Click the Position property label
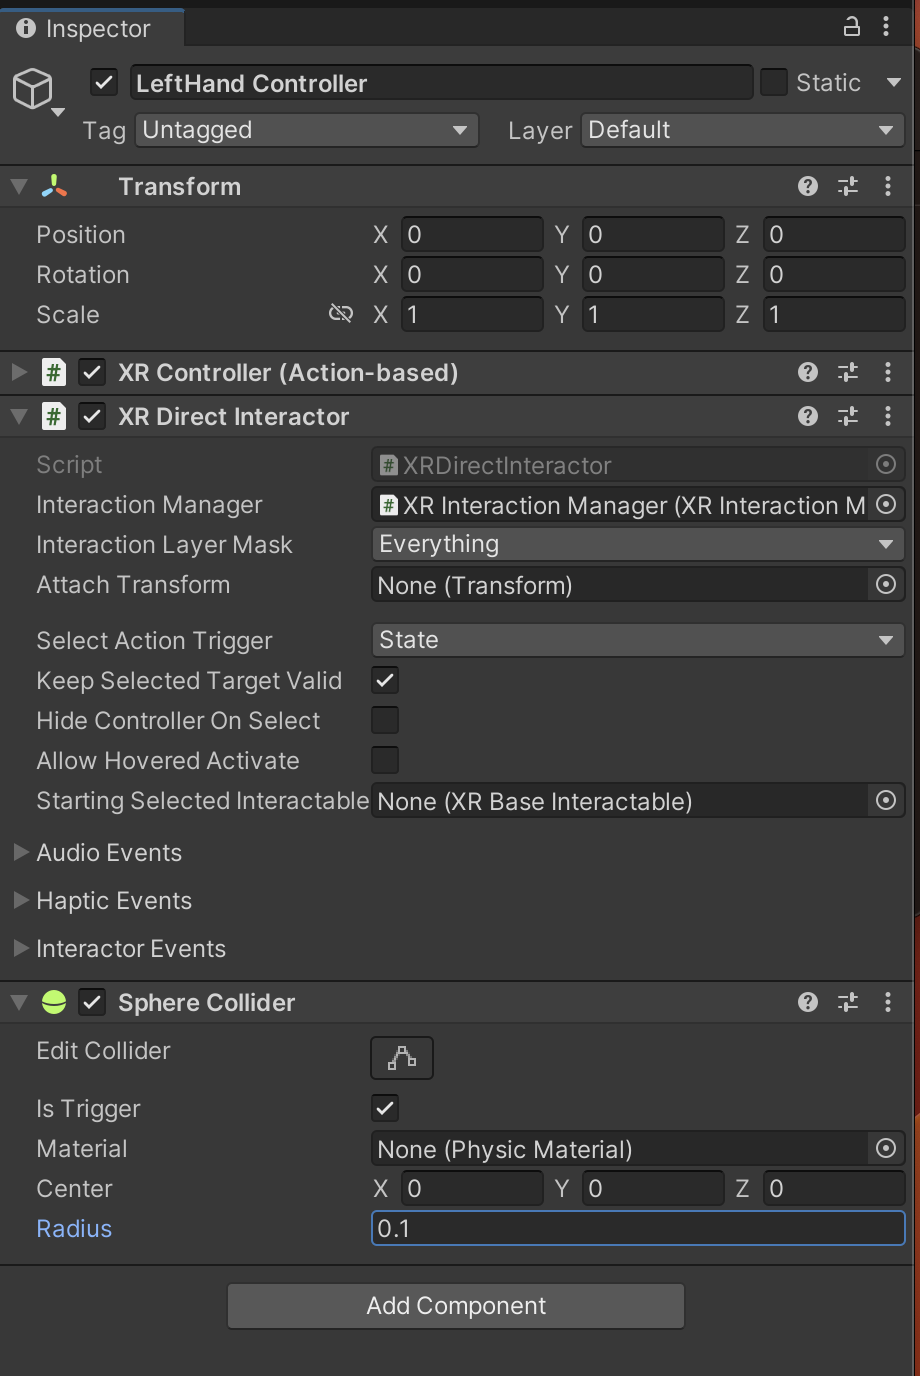This screenshot has width=920, height=1376. (x=81, y=234)
